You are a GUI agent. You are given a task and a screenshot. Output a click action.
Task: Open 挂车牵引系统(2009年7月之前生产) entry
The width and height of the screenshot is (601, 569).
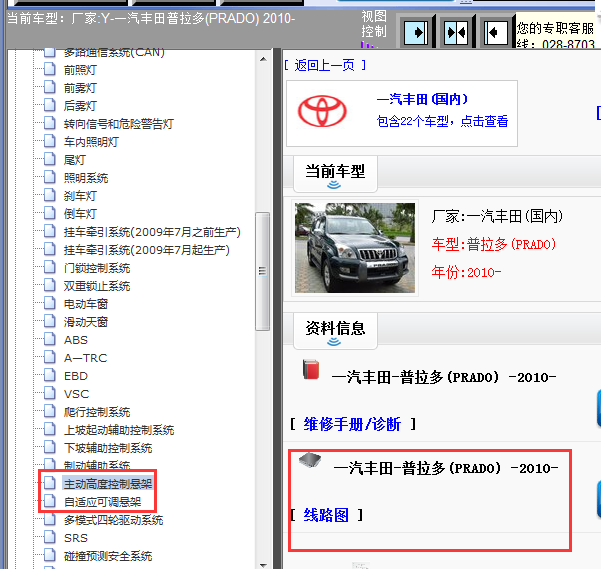click(152, 232)
